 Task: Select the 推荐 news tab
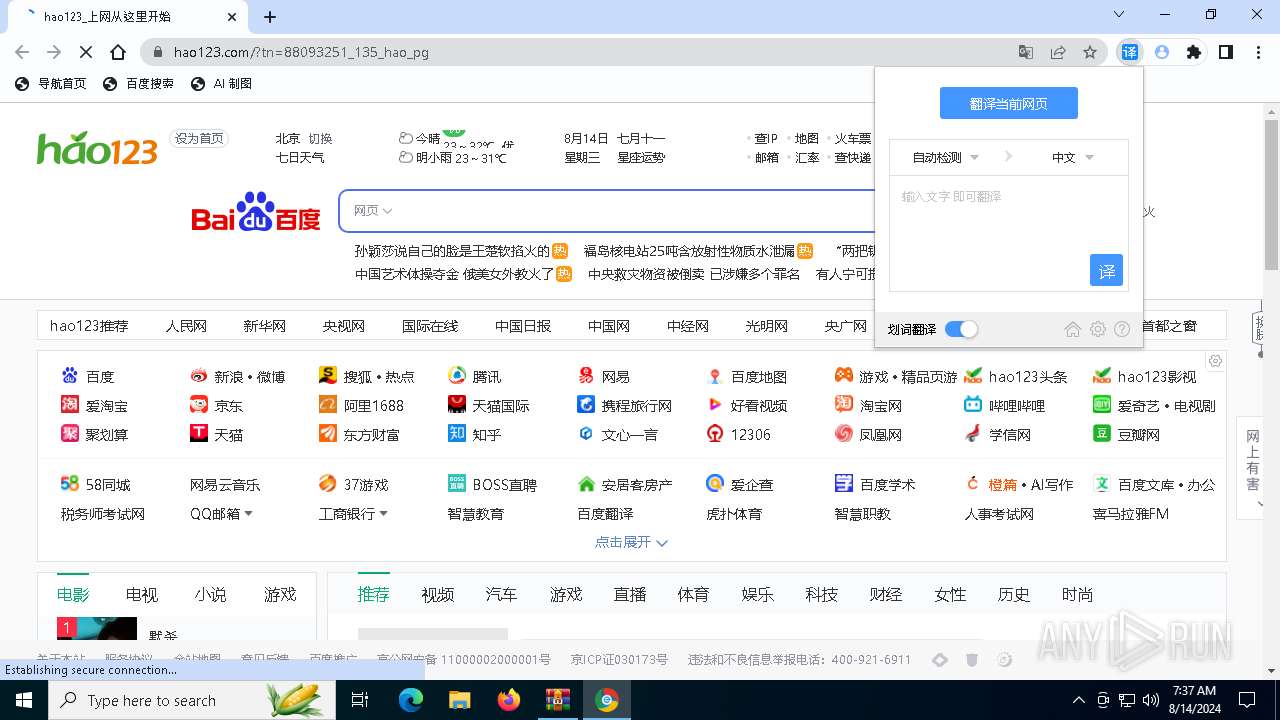click(x=373, y=594)
